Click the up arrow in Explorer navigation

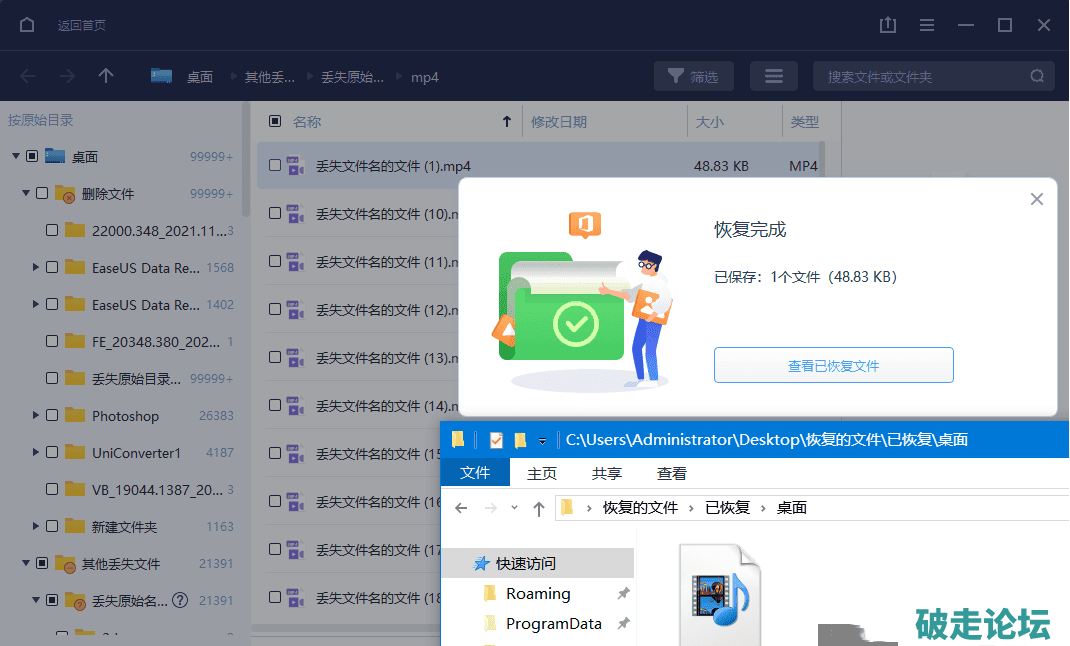[538, 508]
